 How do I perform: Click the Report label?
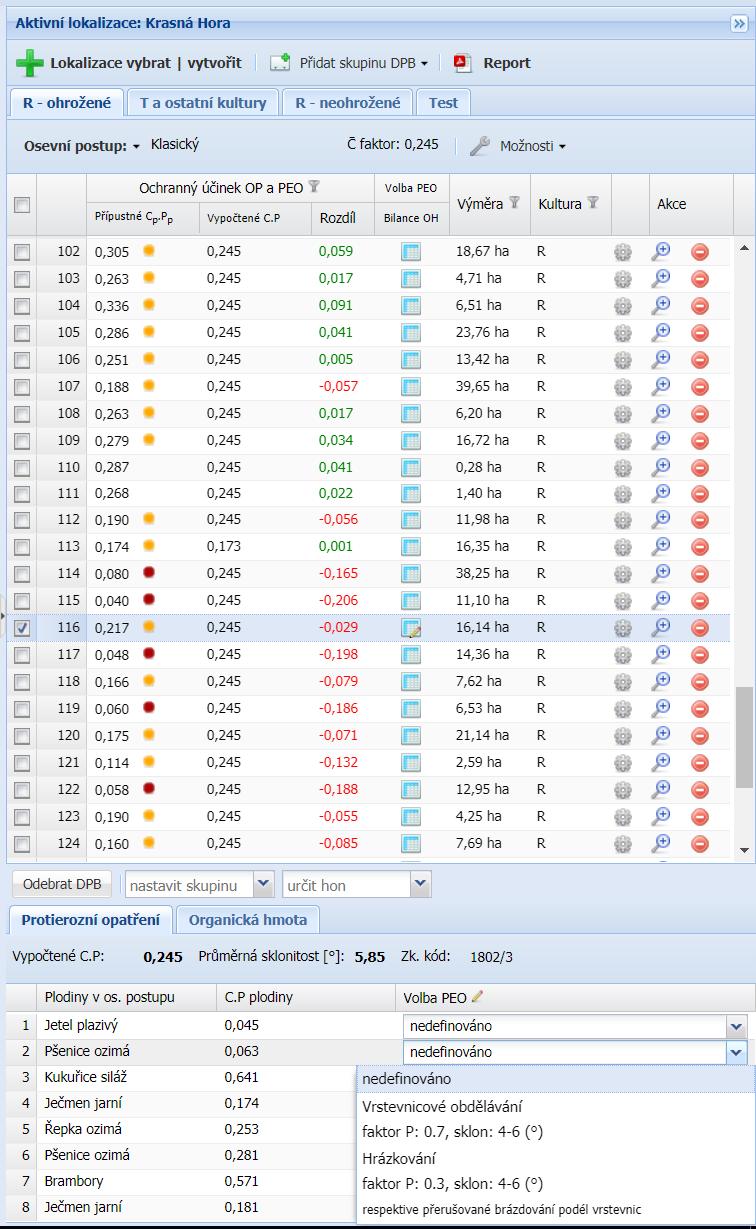[x=507, y=63]
